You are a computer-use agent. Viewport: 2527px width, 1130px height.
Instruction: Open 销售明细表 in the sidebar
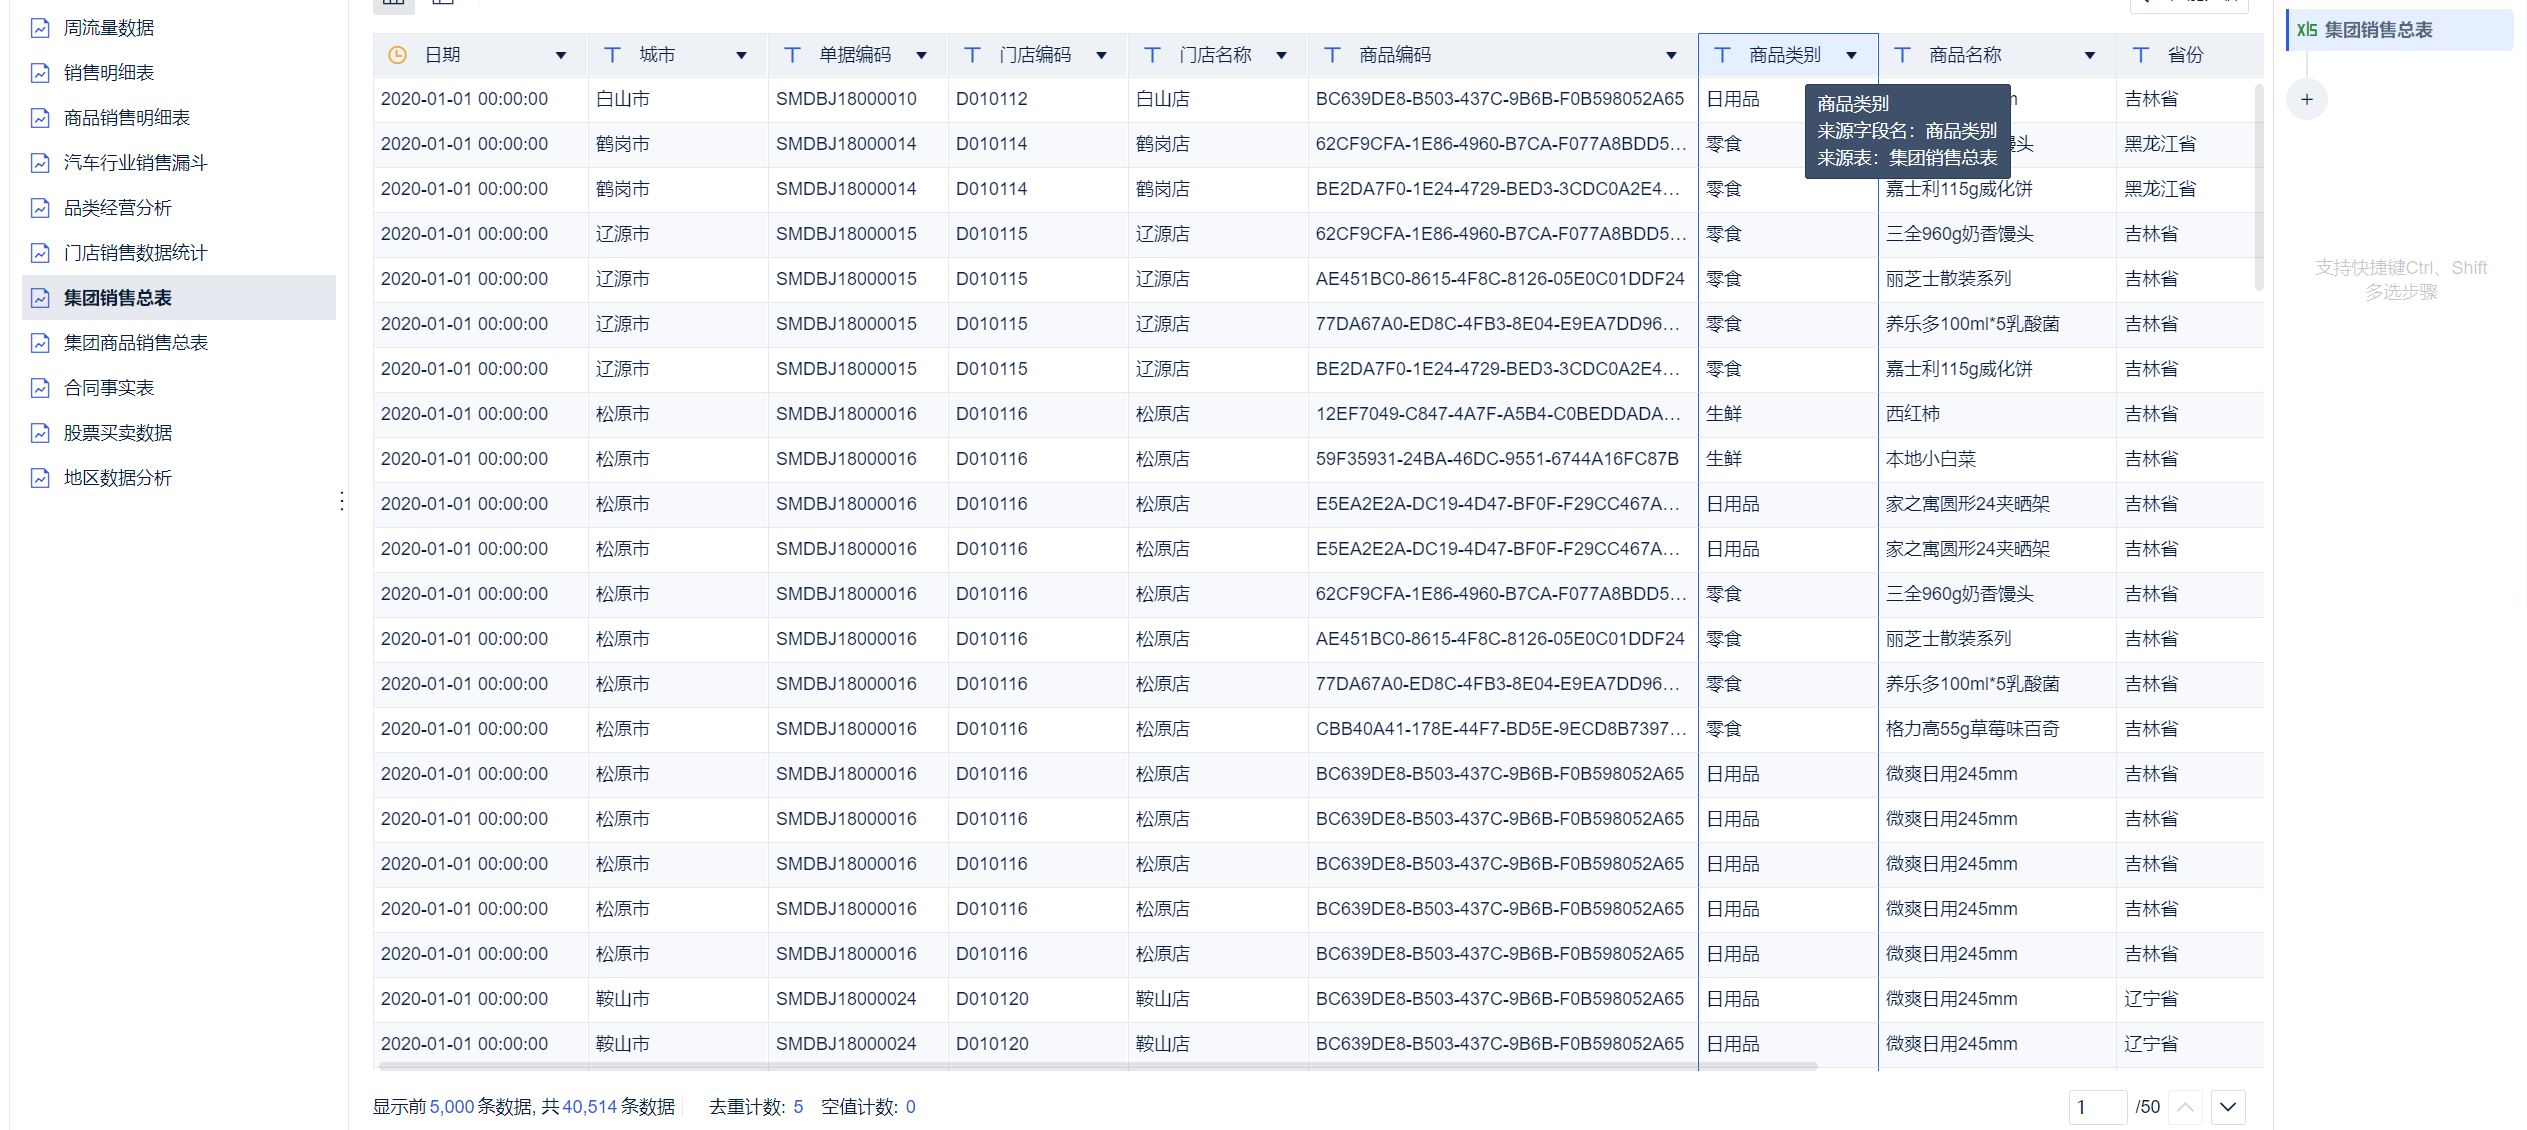[108, 73]
